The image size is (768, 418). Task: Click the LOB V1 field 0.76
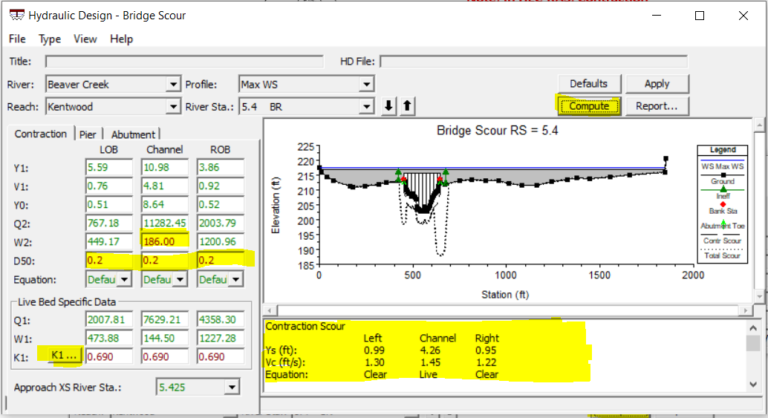coord(109,186)
